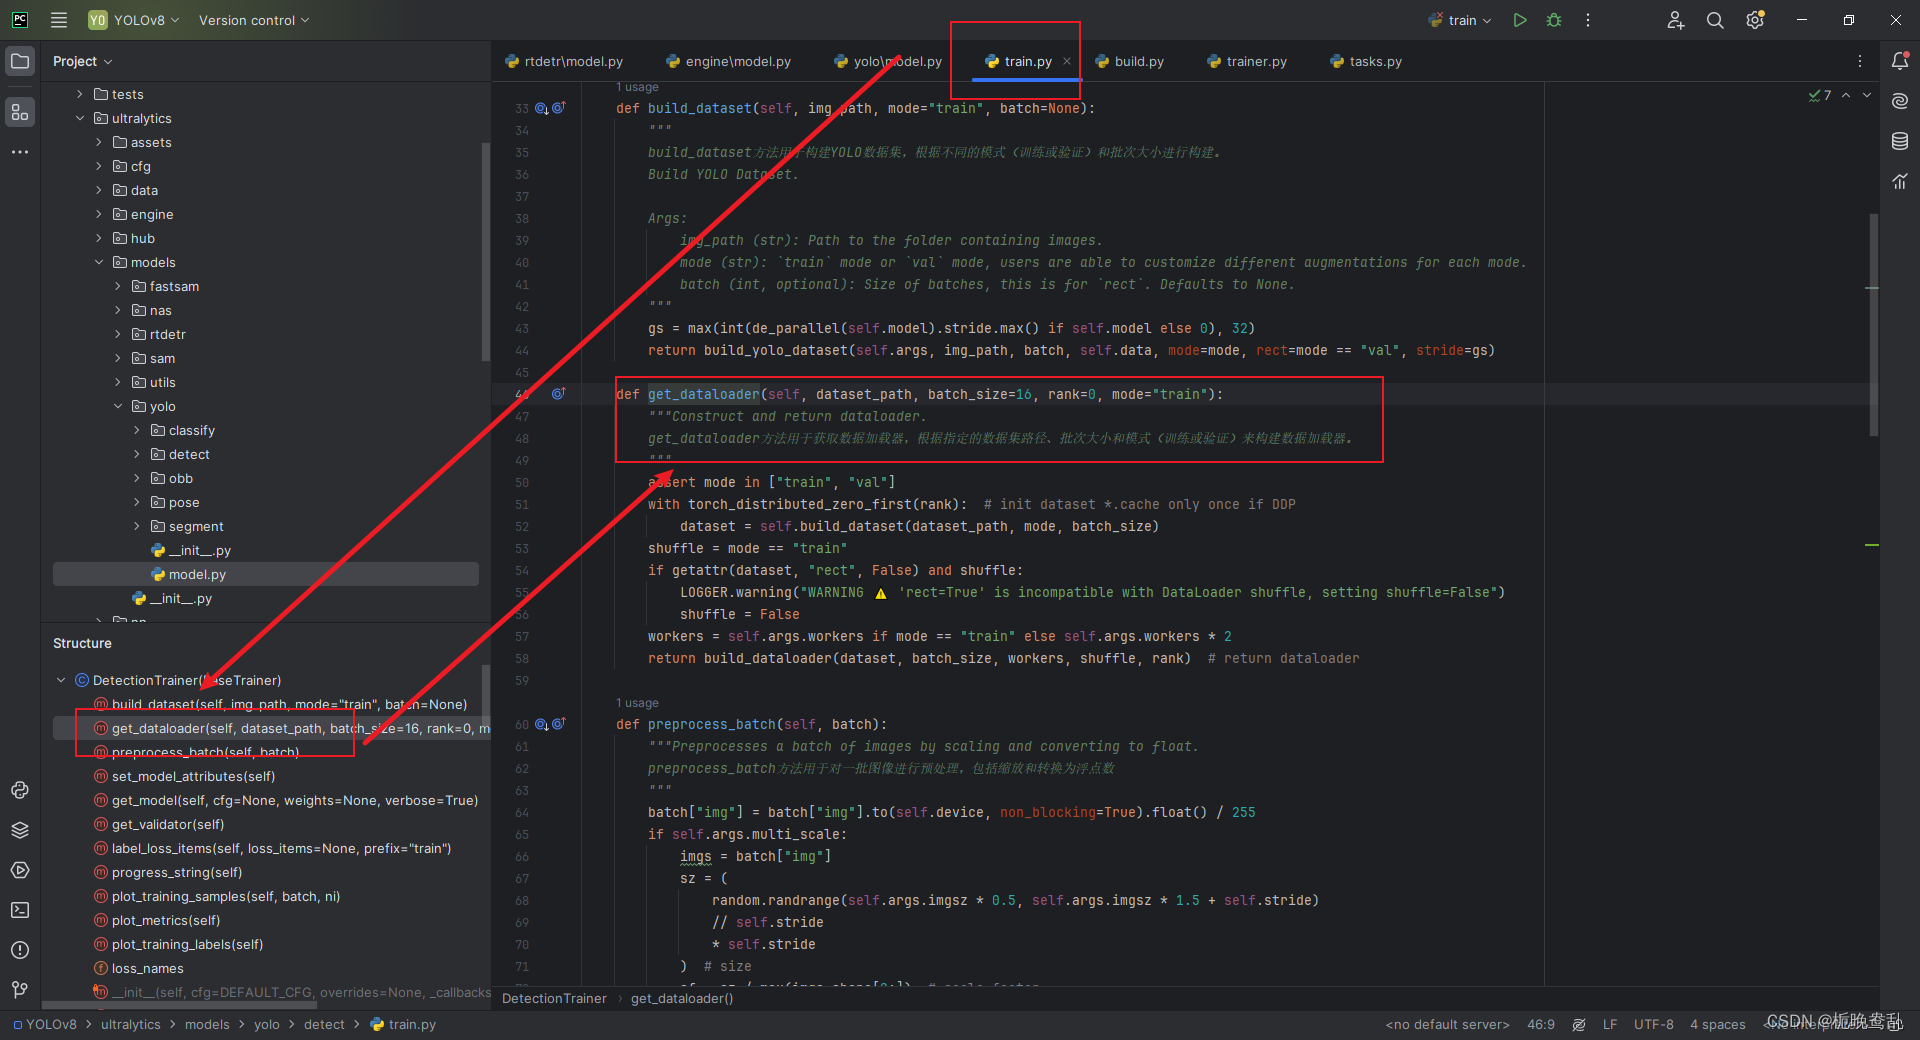Select loss_names field in Structure
The width and height of the screenshot is (1920, 1040).
pyautogui.click(x=148, y=968)
